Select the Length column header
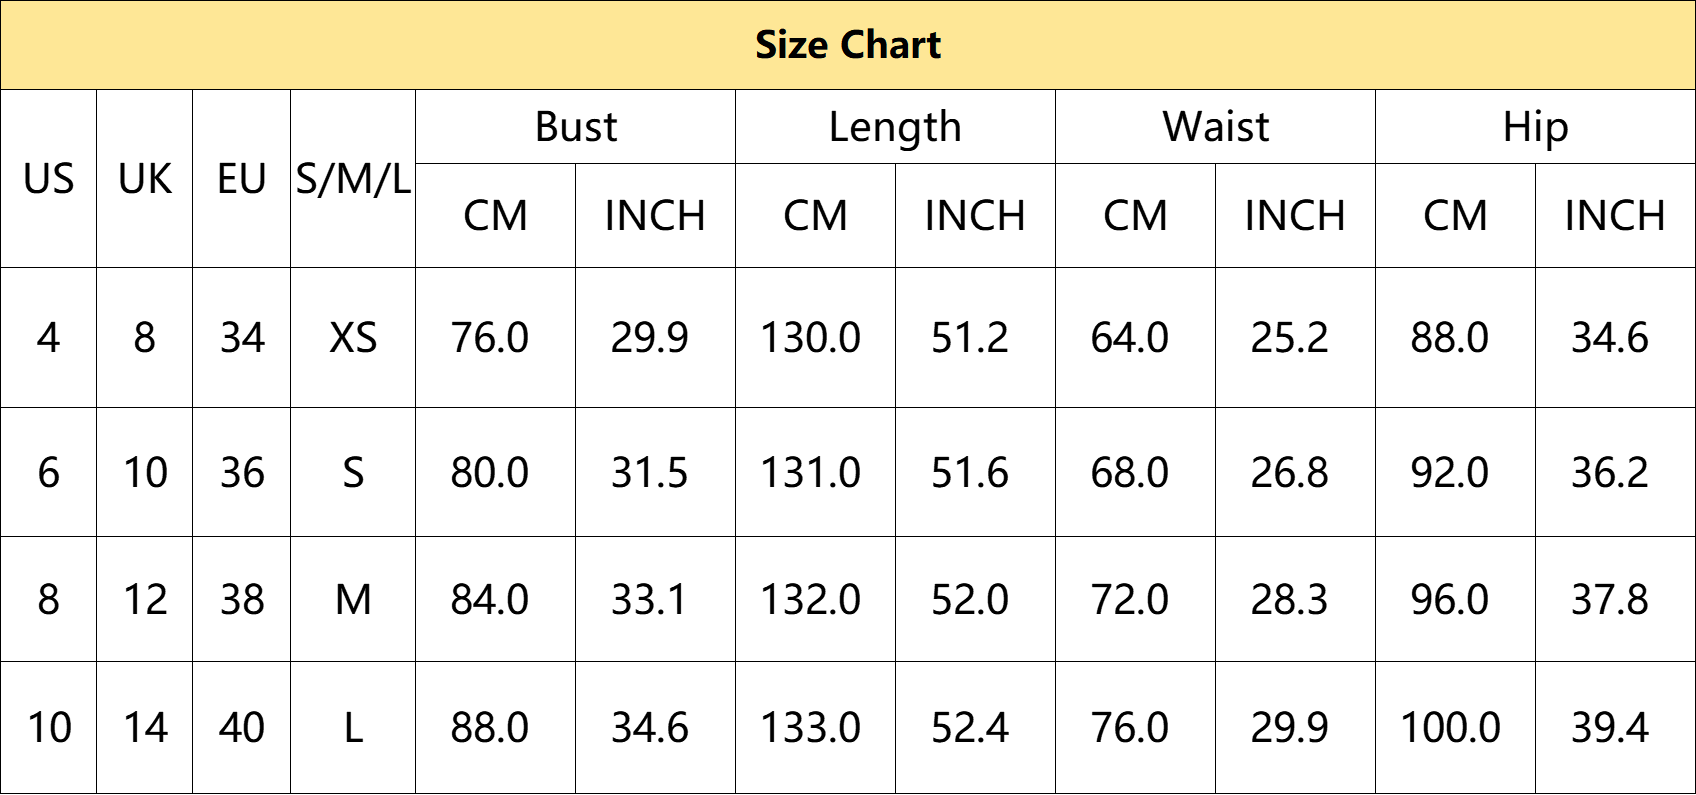 pyautogui.click(x=895, y=127)
